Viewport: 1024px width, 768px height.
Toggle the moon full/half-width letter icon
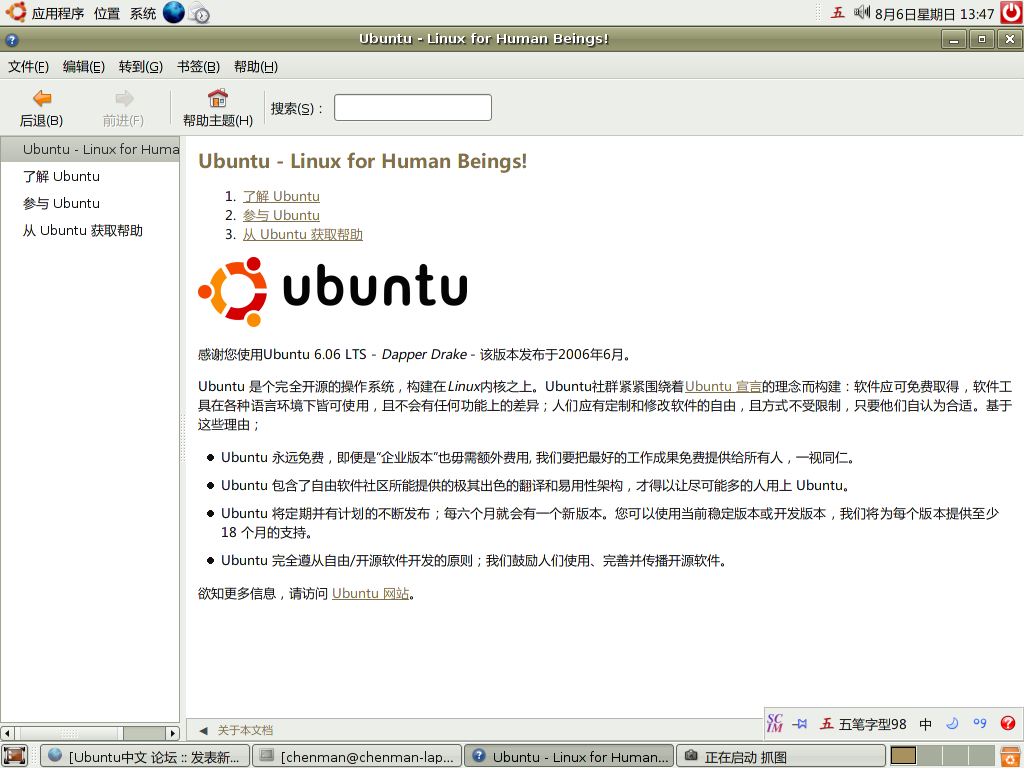[x=952, y=724]
